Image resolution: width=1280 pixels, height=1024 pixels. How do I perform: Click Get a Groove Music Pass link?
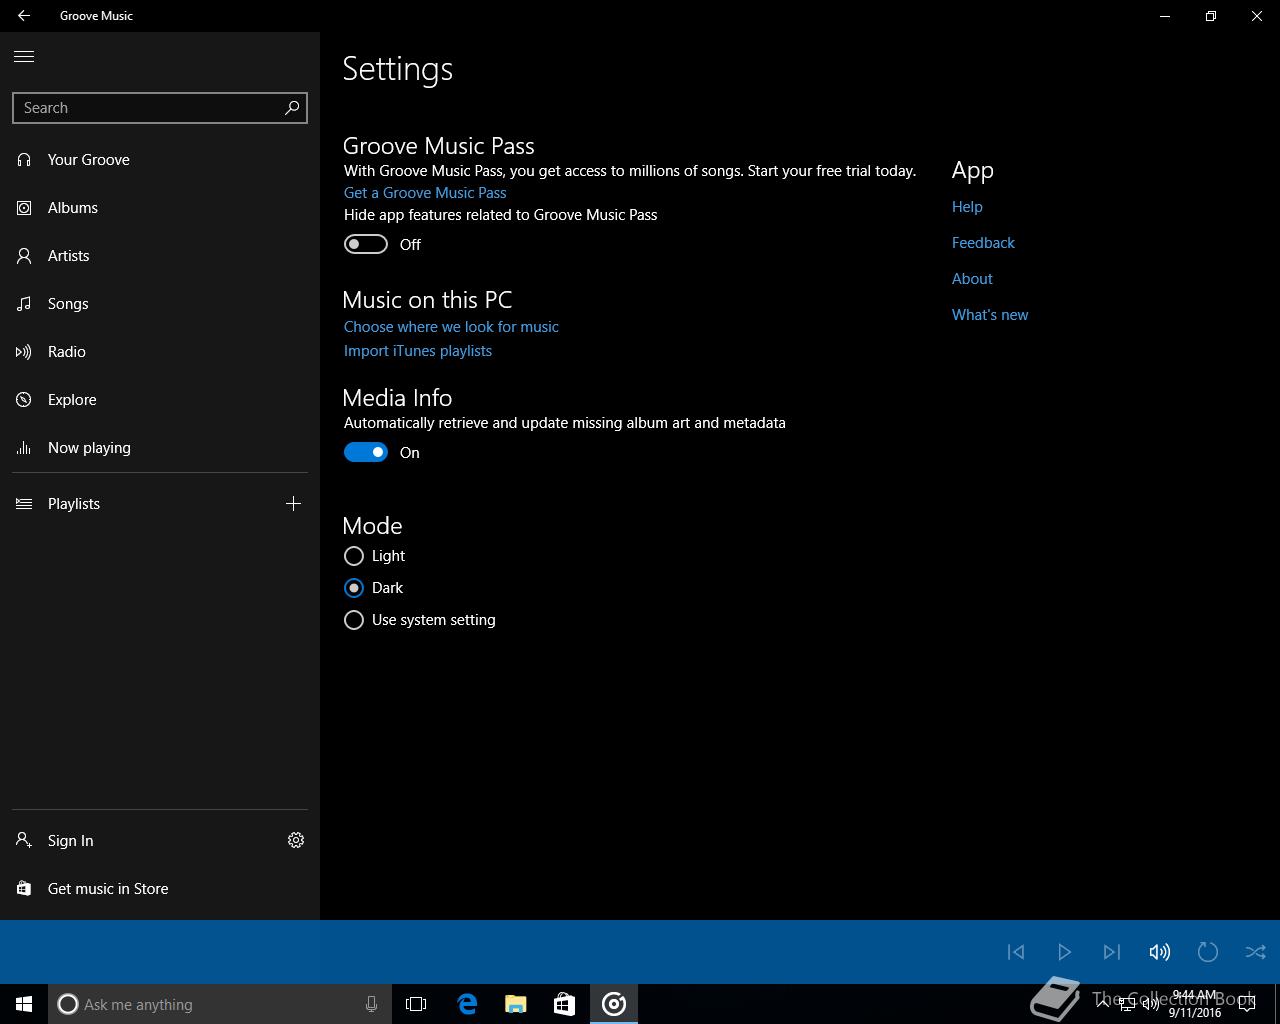(425, 193)
